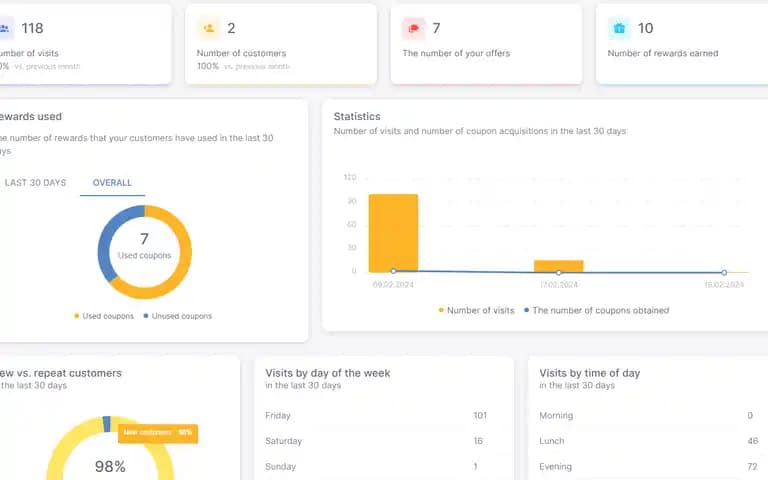Click the Number of customers label

click(241, 53)
